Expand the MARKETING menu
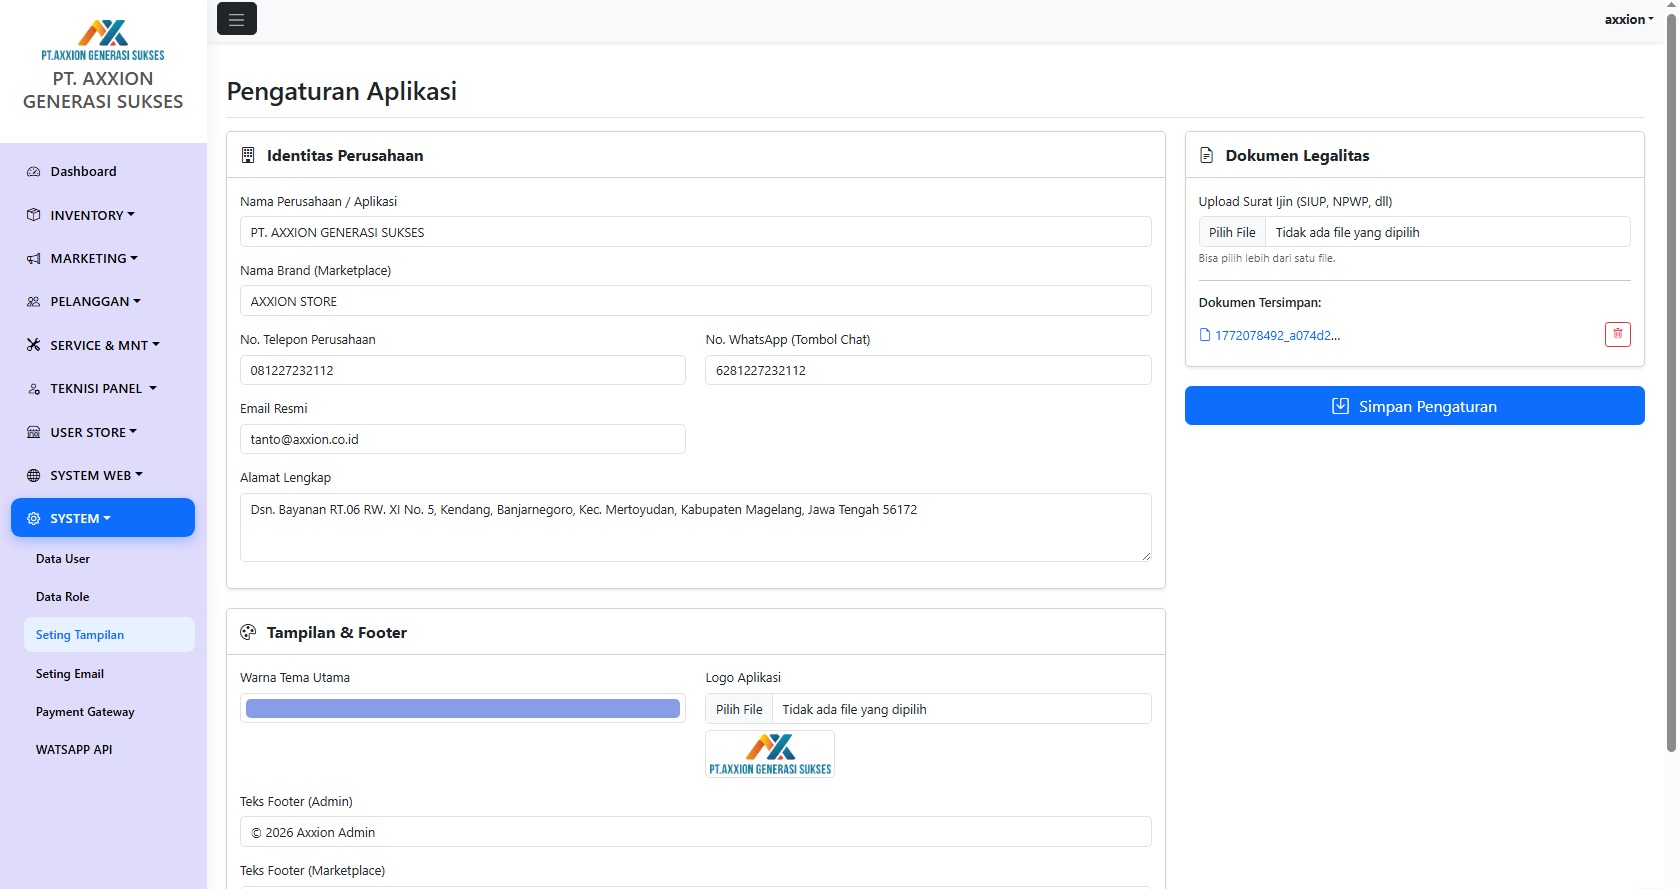Screen dimensions: 1679x889 (x=103, y=258)
